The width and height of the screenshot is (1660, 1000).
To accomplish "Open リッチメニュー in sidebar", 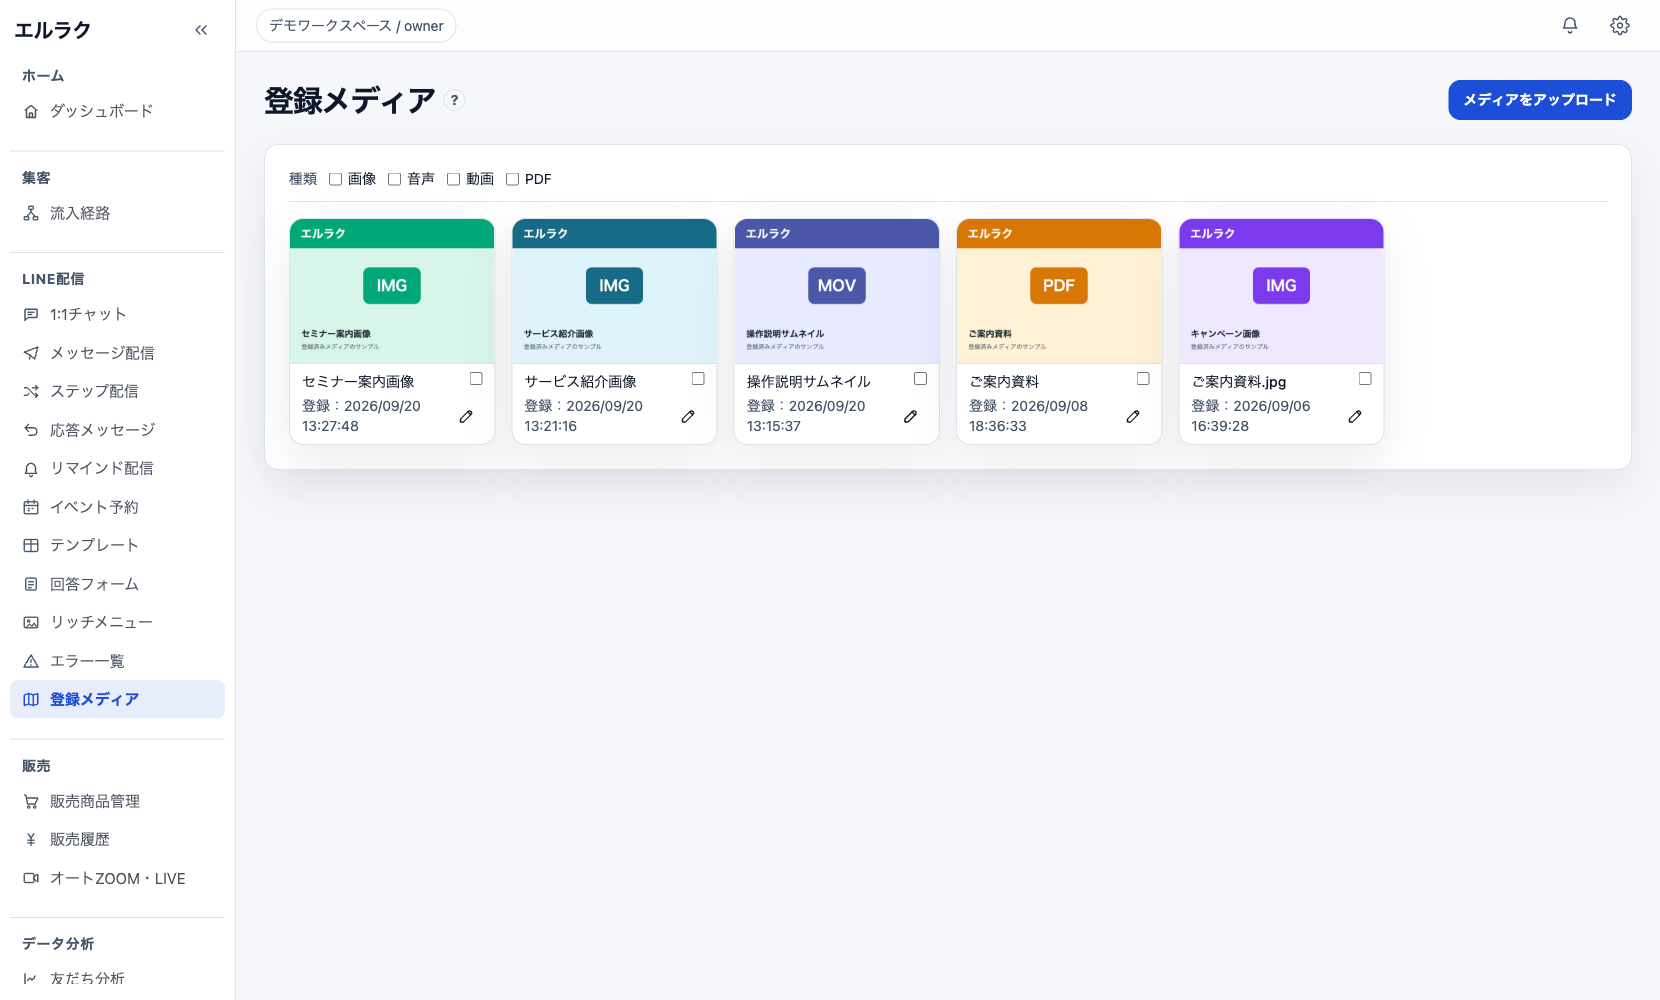I will pos(117,622).
